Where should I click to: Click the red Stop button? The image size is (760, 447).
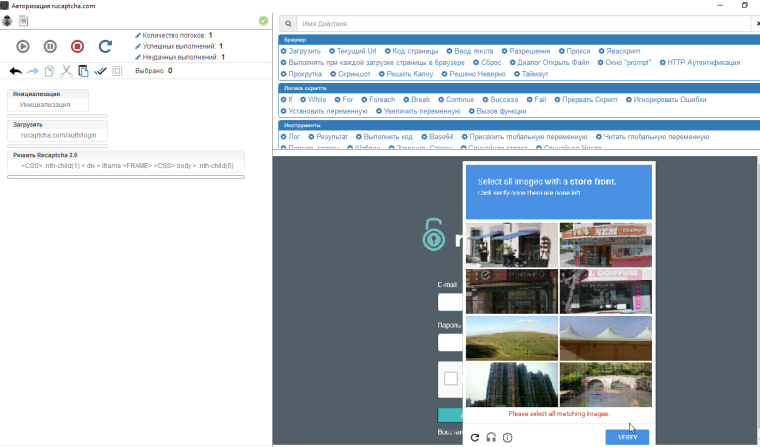(77, 46)
